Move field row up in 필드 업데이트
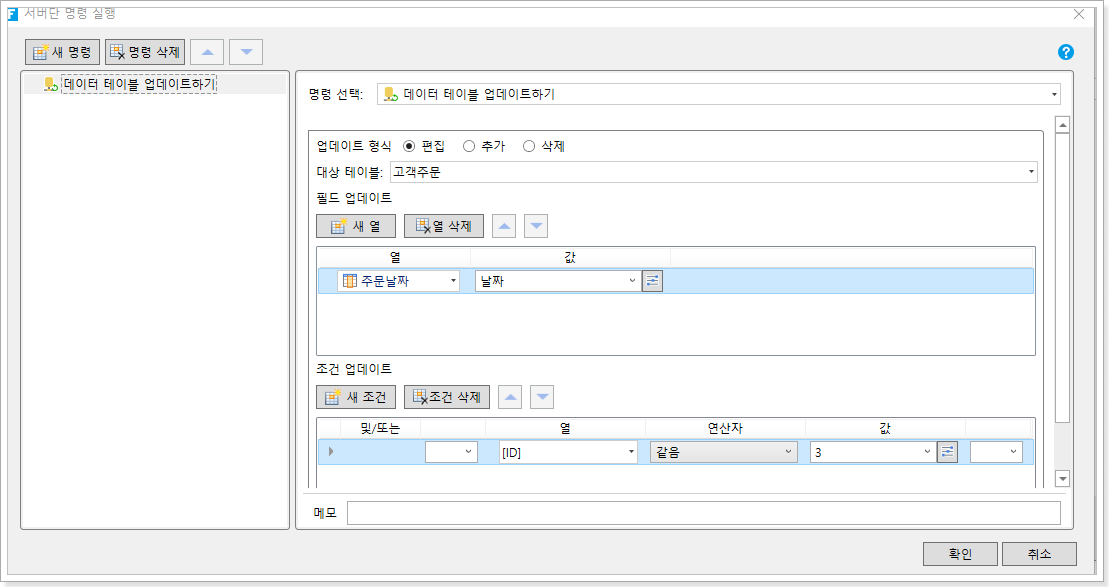The image size is (1109, 587). pyautogui.click(x=505, y=226)
